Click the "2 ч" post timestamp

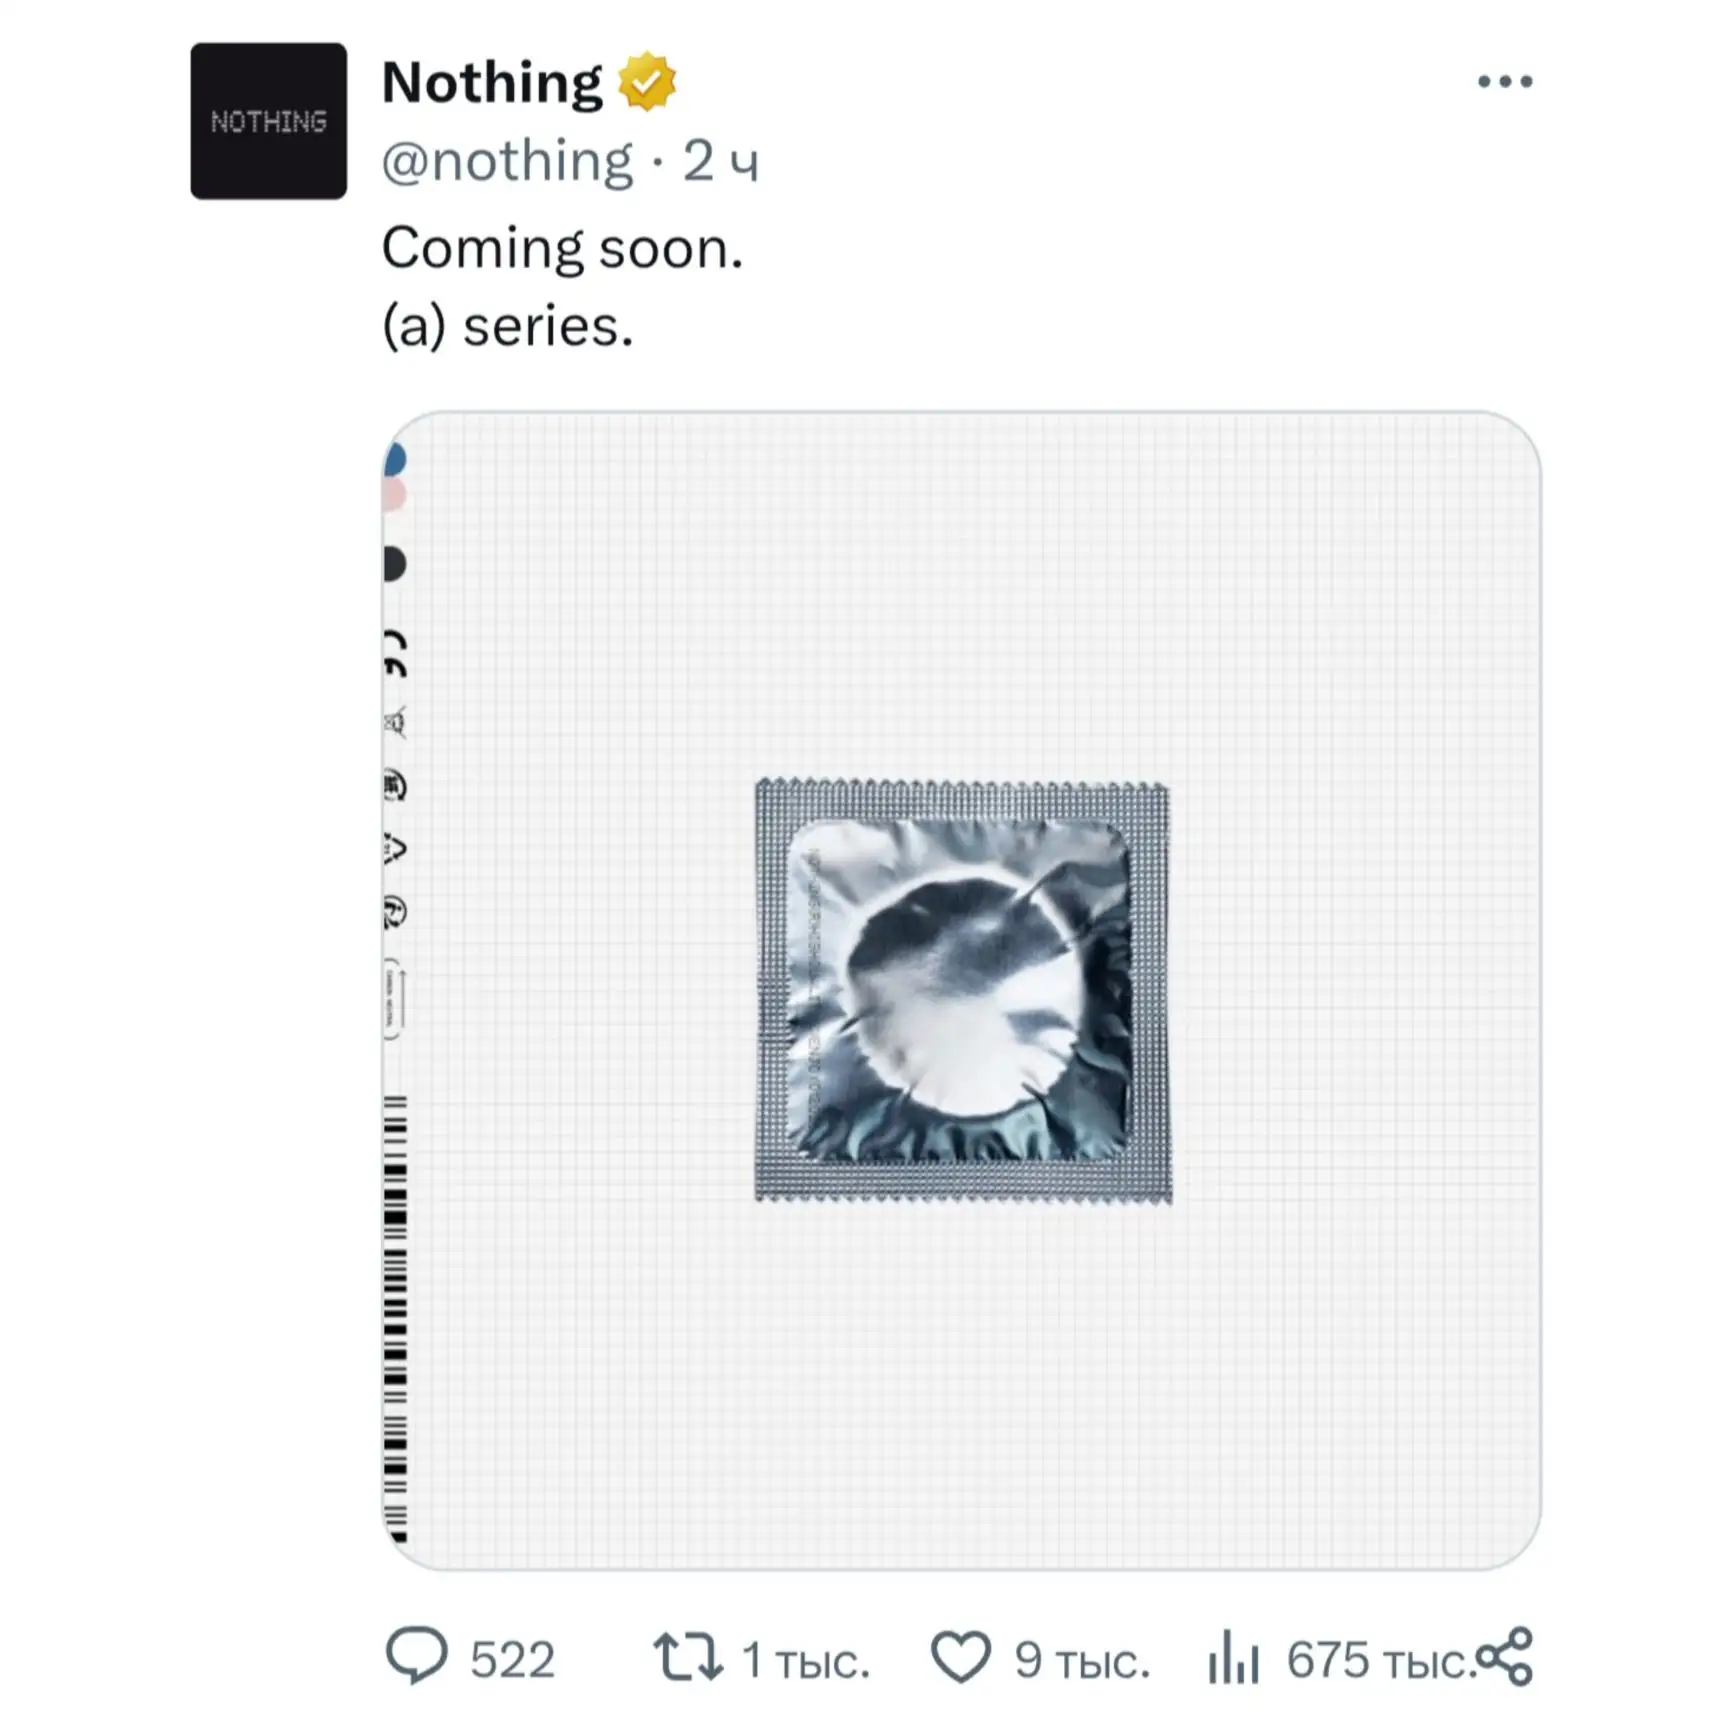(721, 161)
